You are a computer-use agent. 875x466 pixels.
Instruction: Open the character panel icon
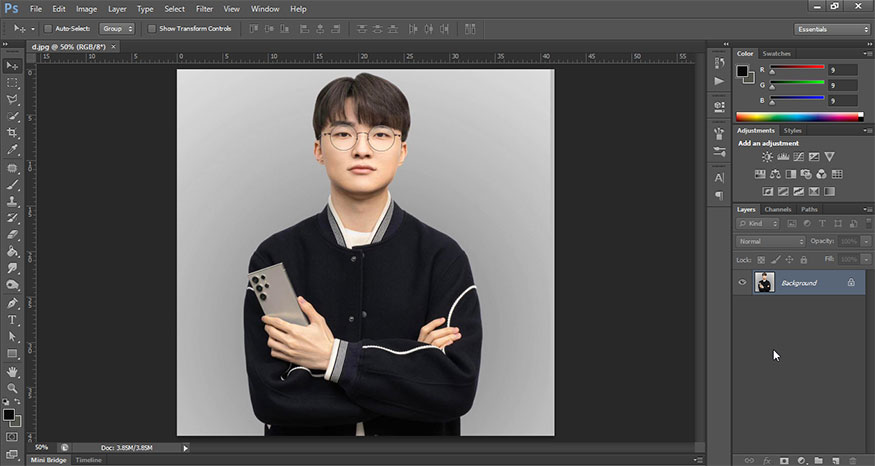[x=719, y=178]
